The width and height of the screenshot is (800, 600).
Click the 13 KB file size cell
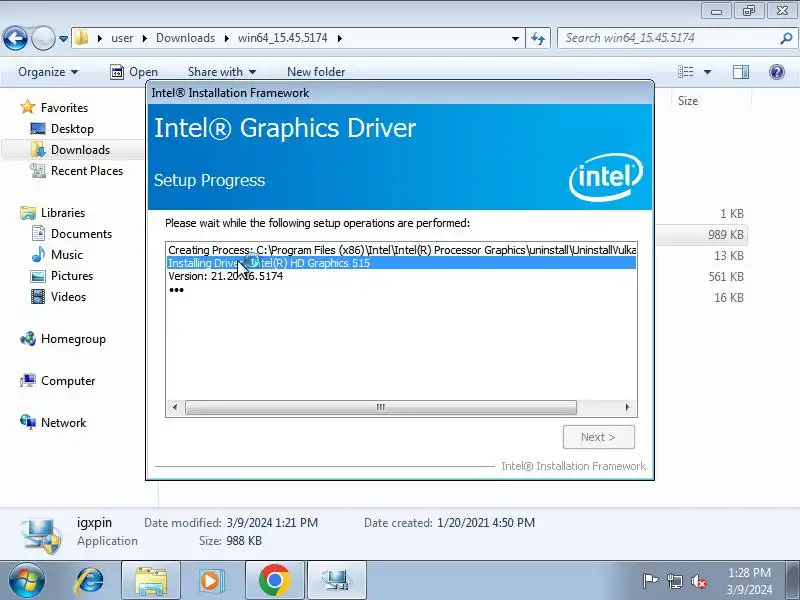tap(729, 256)
